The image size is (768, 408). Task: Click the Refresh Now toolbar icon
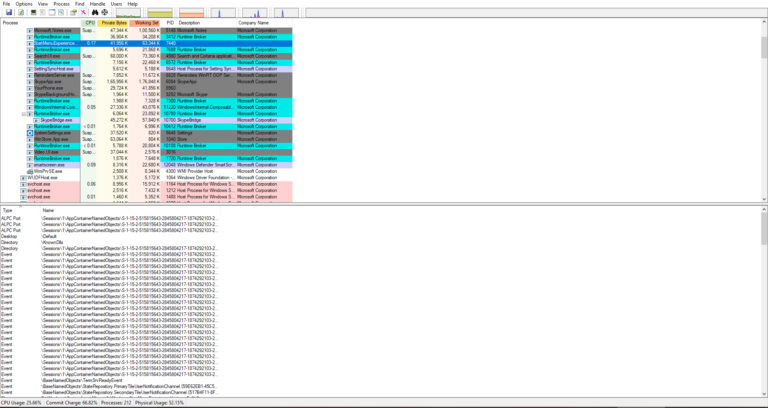tap(21, 12)
